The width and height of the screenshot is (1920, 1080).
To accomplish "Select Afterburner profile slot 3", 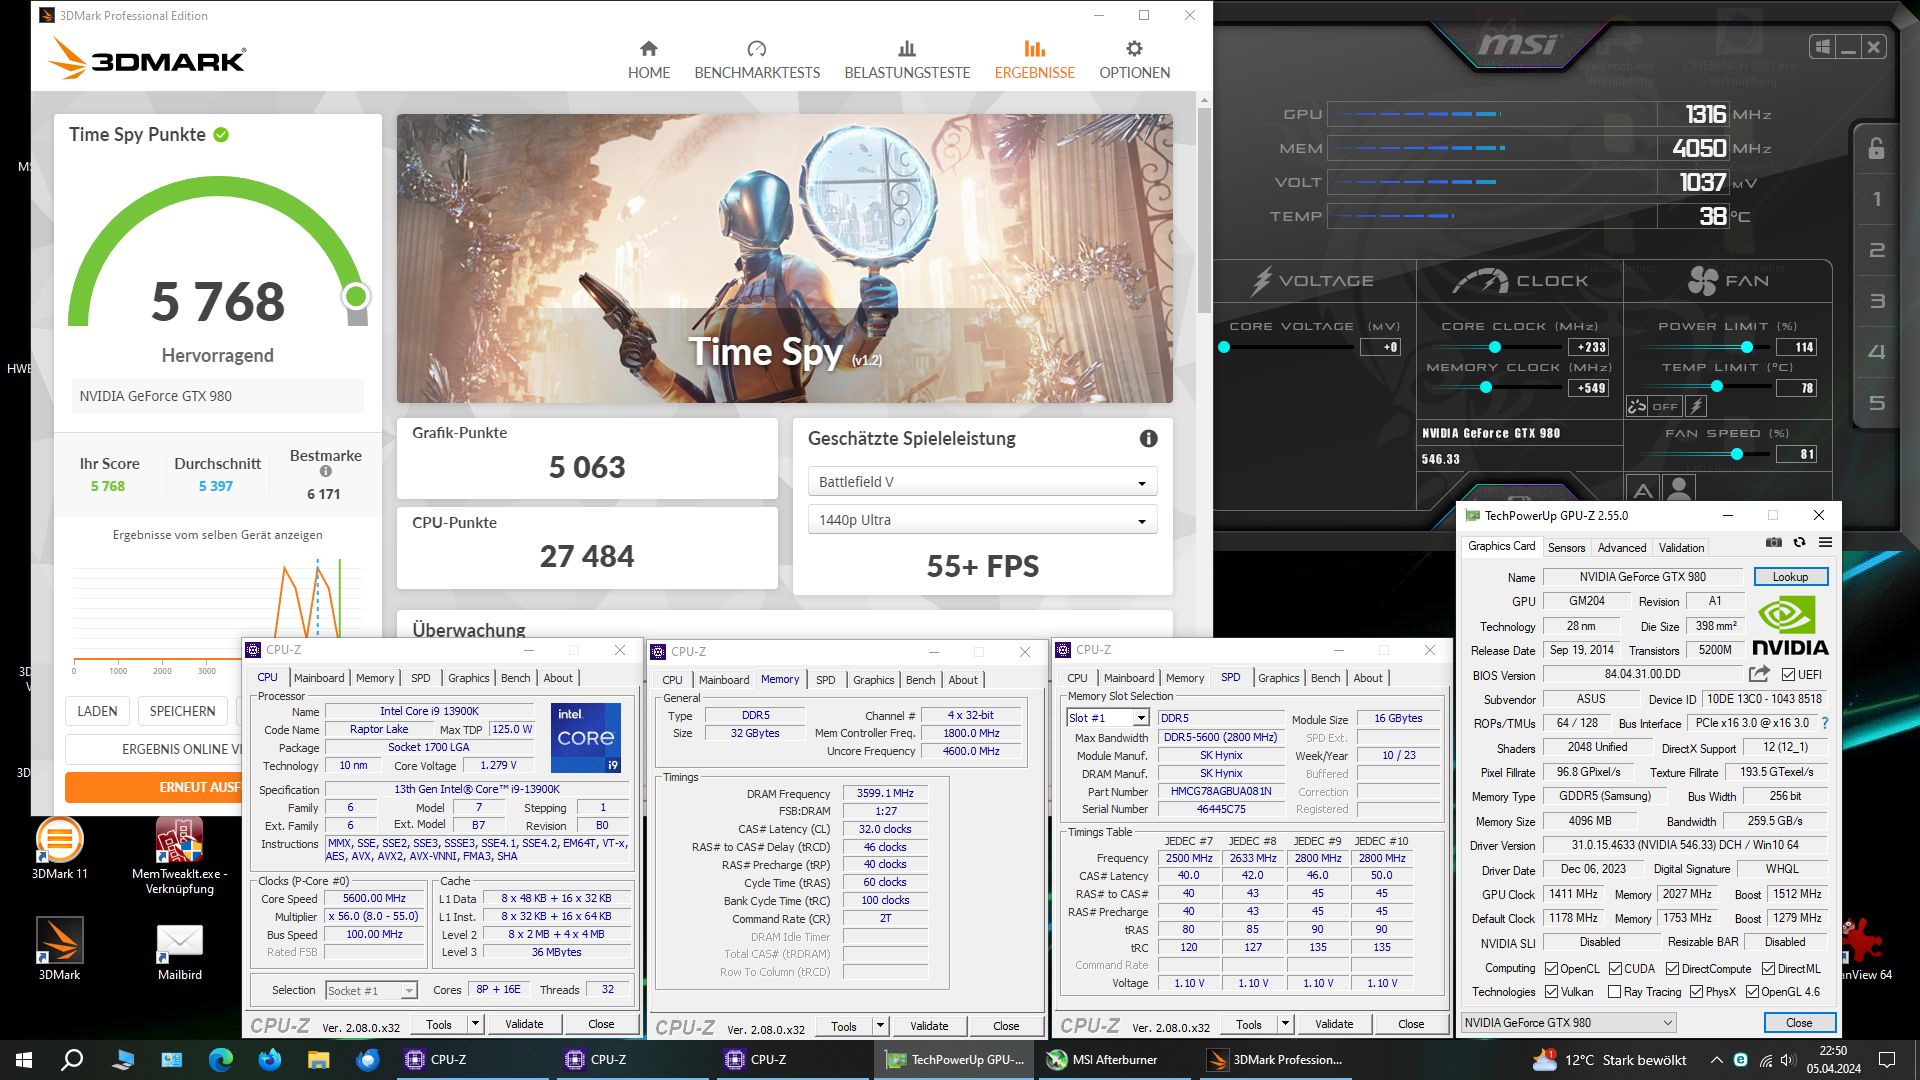I will pos(1877,301).
